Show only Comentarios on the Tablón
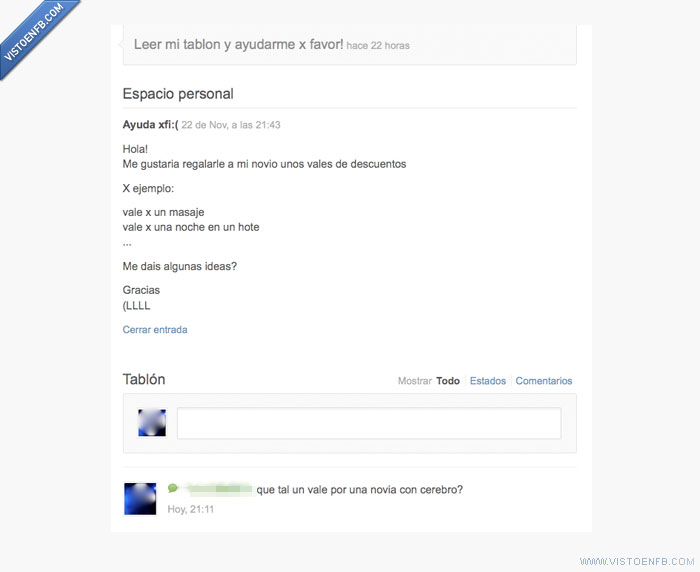The height and width of the screenshot is (572, 700). coord(544,381)
